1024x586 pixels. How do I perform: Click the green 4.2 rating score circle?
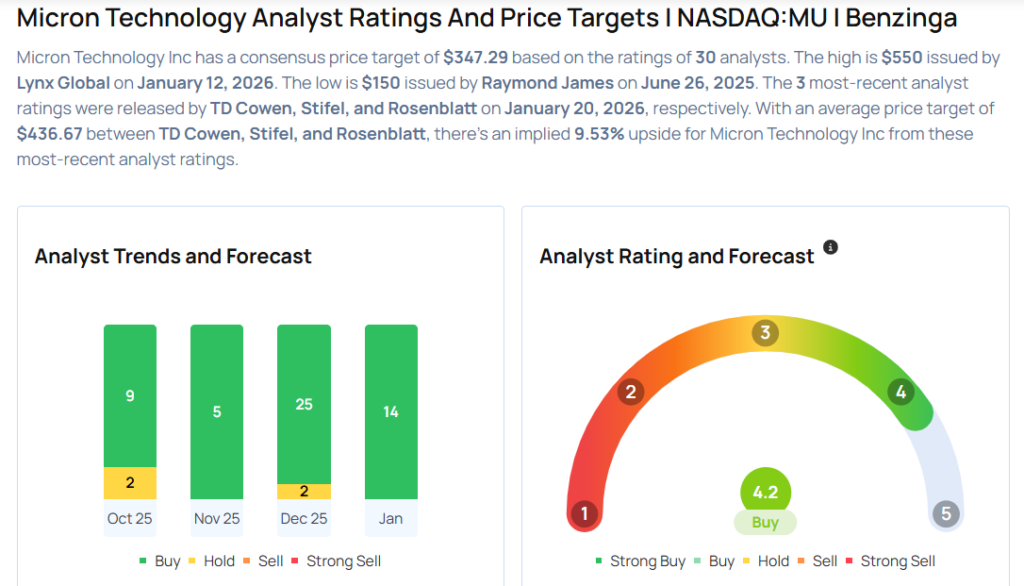765,491
